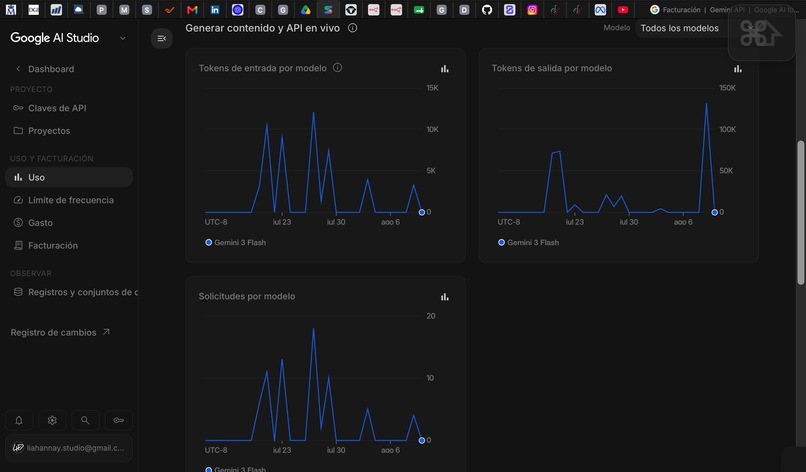806x472 pixels.
Task: Open the cloud icon pinned tab
Action: pyautogui.click(x=79, y=10)
